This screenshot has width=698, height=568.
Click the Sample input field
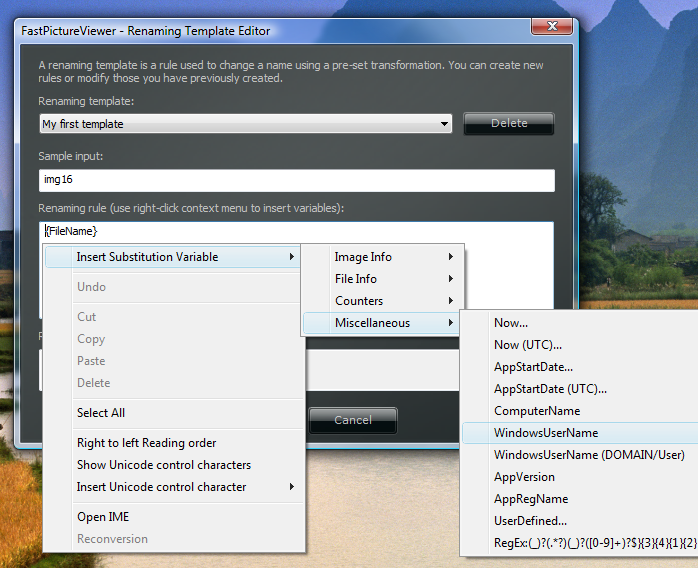(x=297, y=180)
